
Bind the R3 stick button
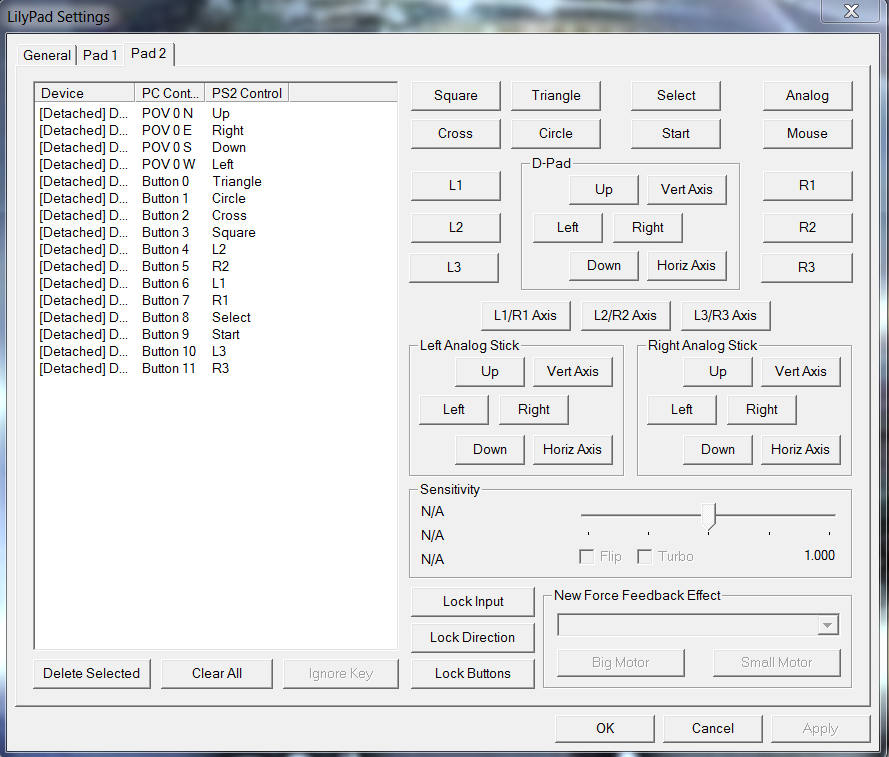point(806,267)
